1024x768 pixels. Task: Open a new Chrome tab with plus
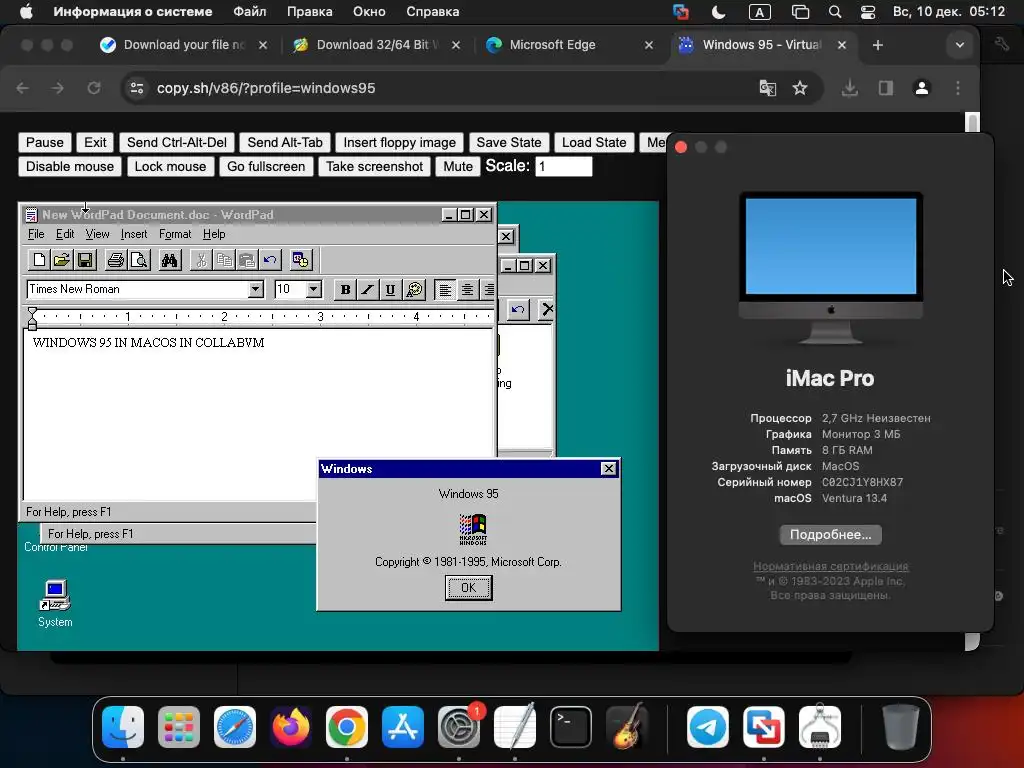pyautogui.click(x=878, y=45)
